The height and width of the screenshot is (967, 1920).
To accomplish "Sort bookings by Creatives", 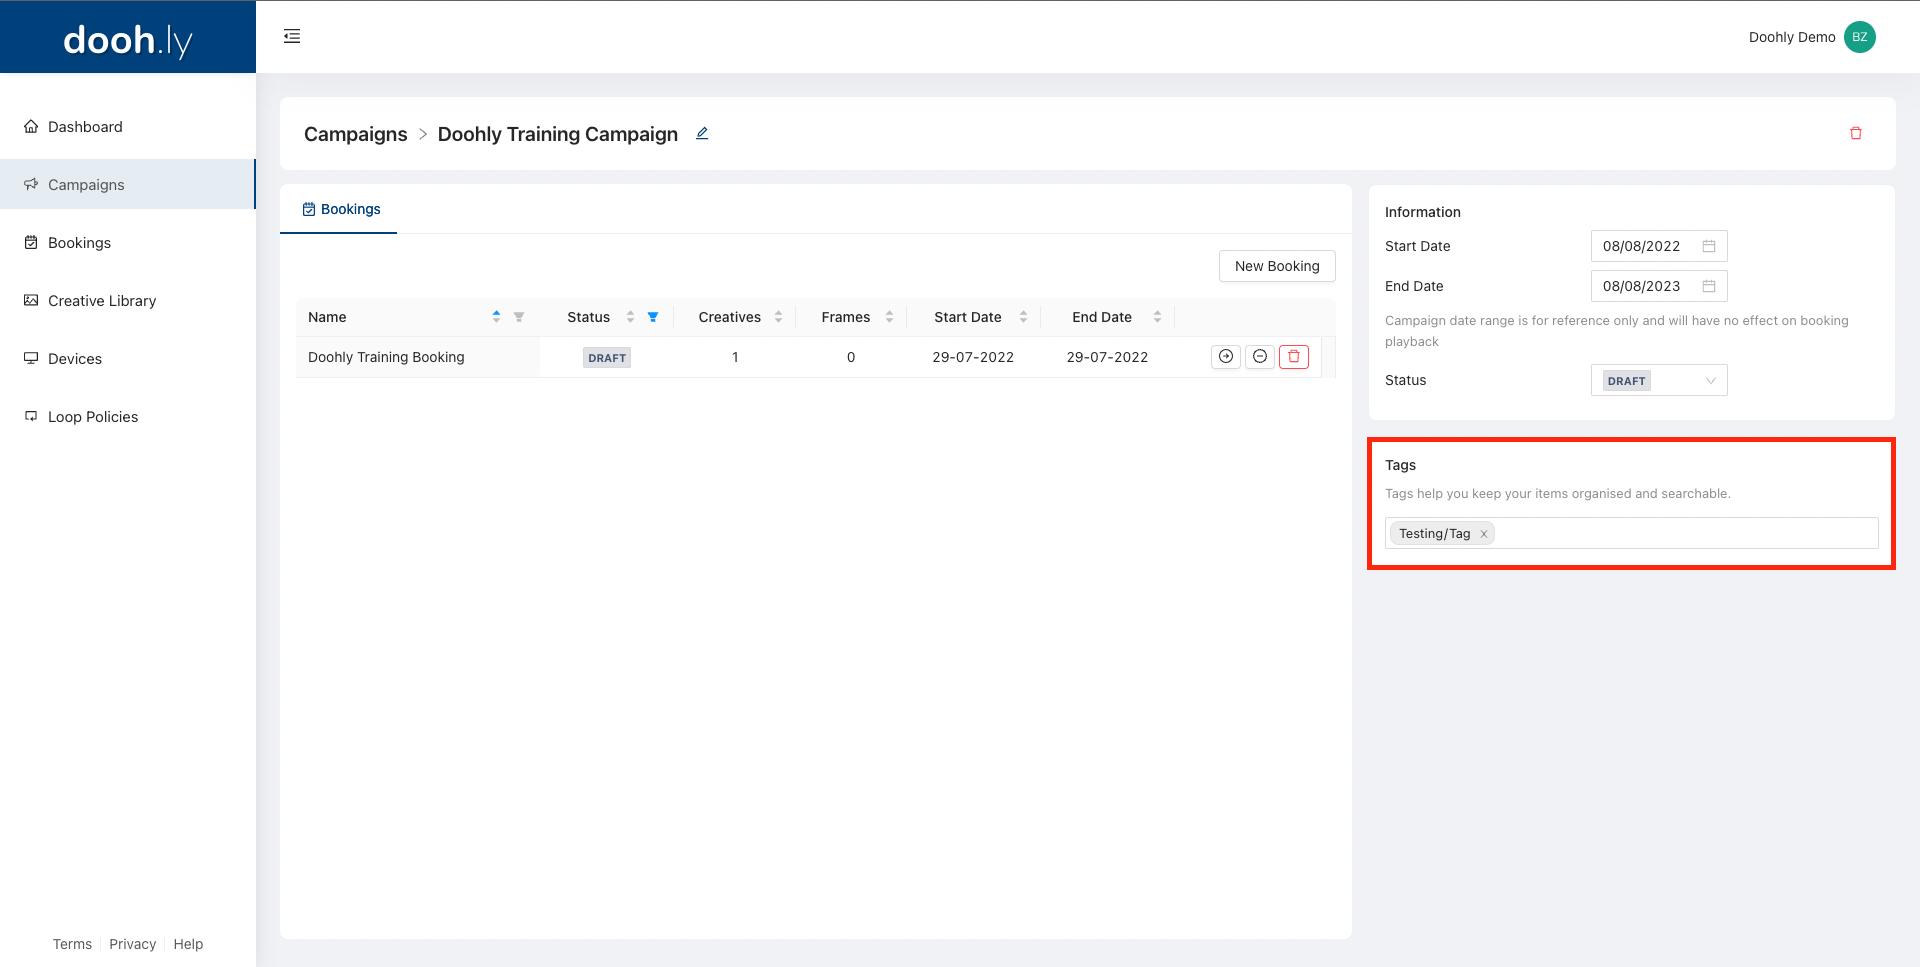I will (778, 317).
